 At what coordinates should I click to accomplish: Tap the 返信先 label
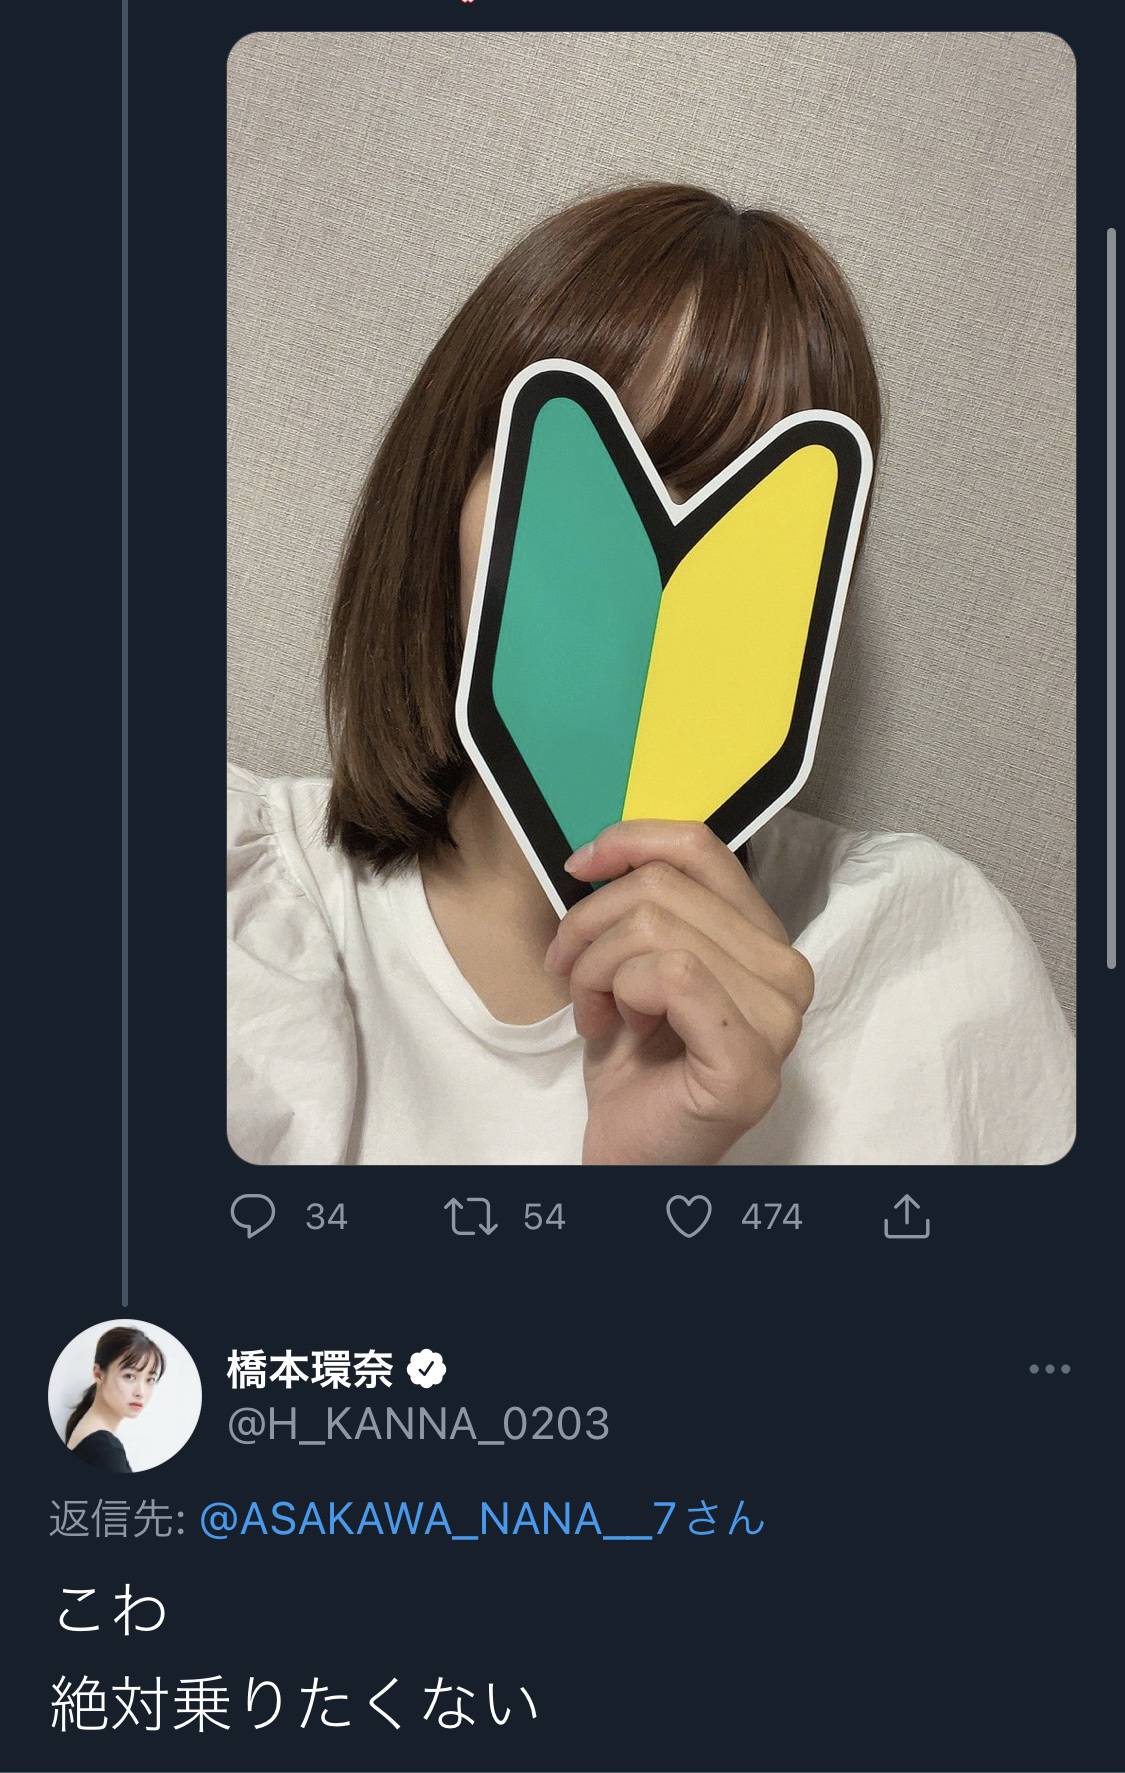point(115,1520)
